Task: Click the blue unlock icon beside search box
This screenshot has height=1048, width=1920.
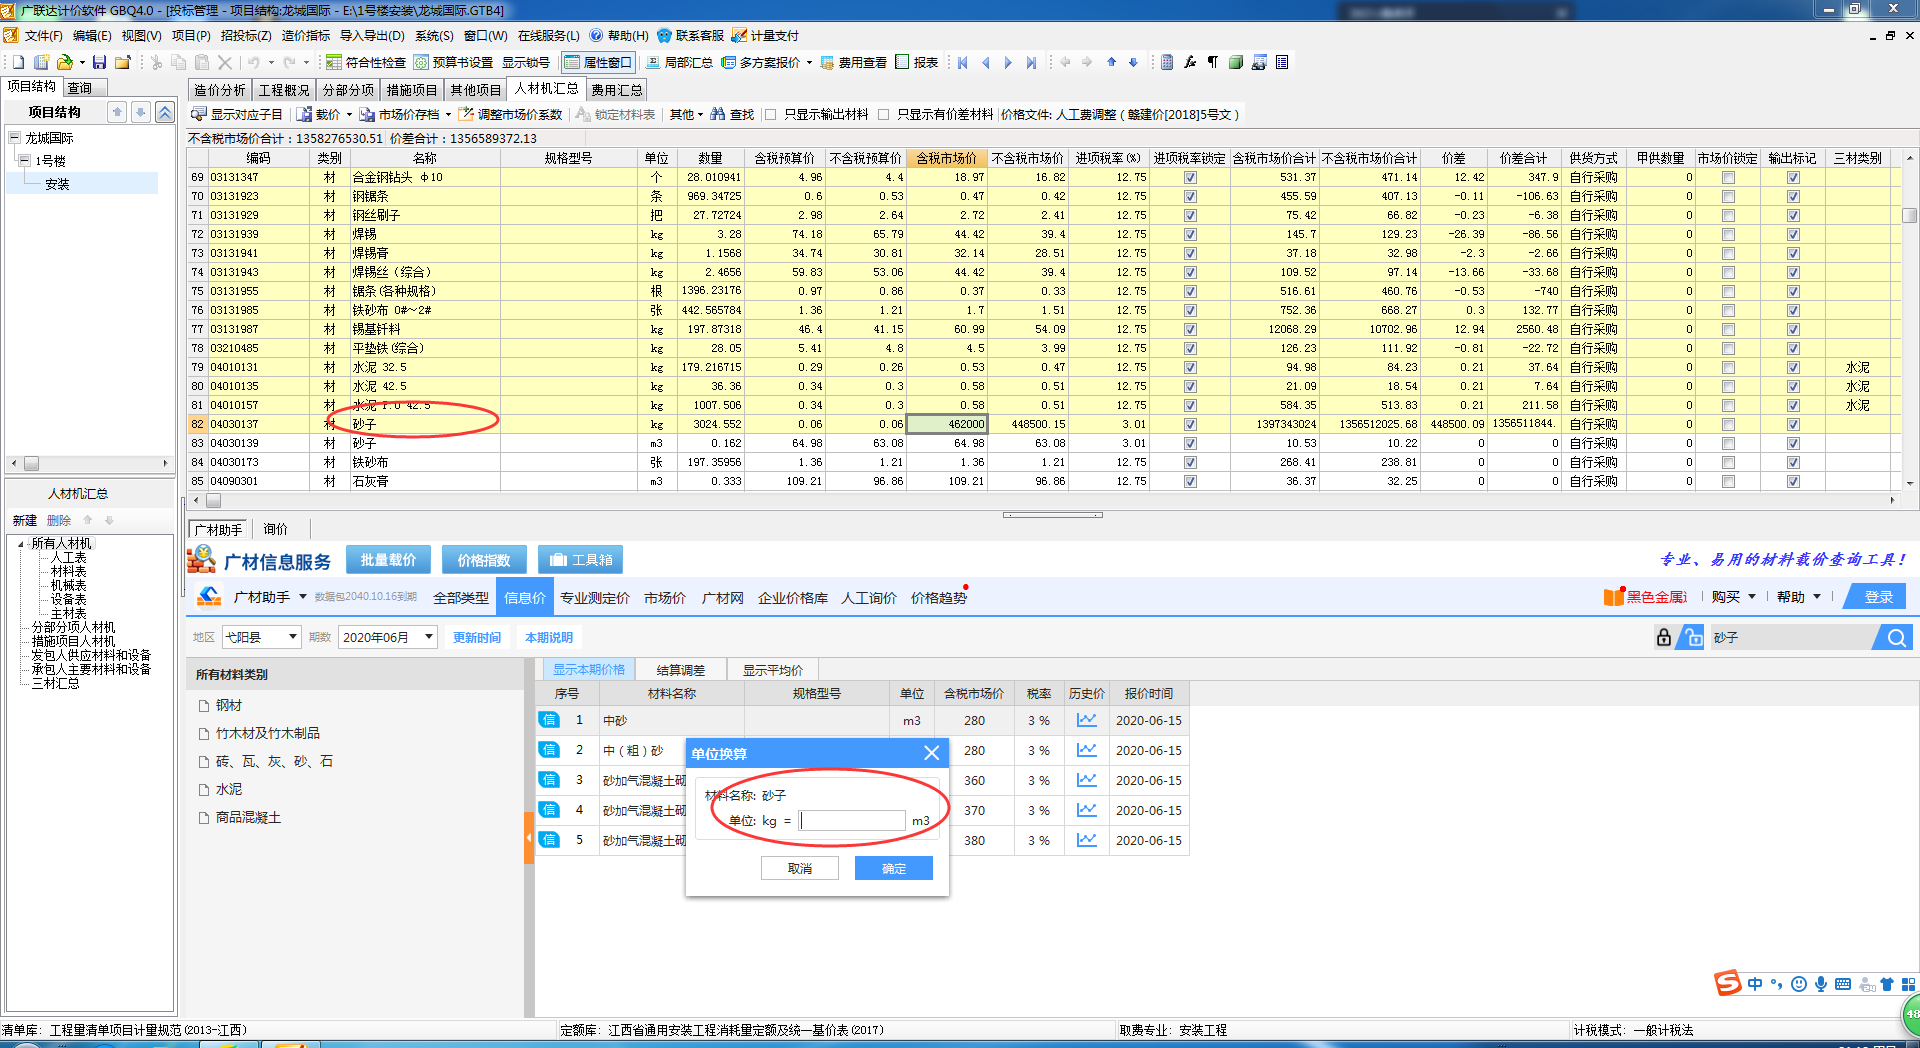Action: (1691, 637)
